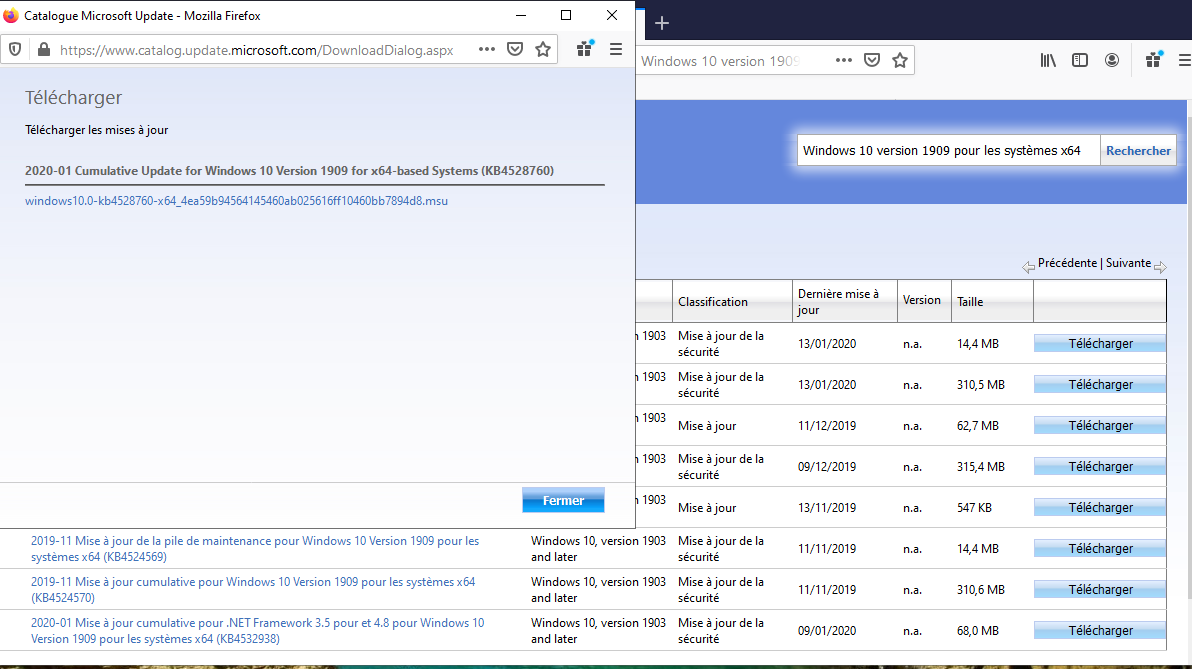Viewport: 1192px width, 669px height.
Task: Click the What's New gift icon in main window
Action: pos(1153,60)
